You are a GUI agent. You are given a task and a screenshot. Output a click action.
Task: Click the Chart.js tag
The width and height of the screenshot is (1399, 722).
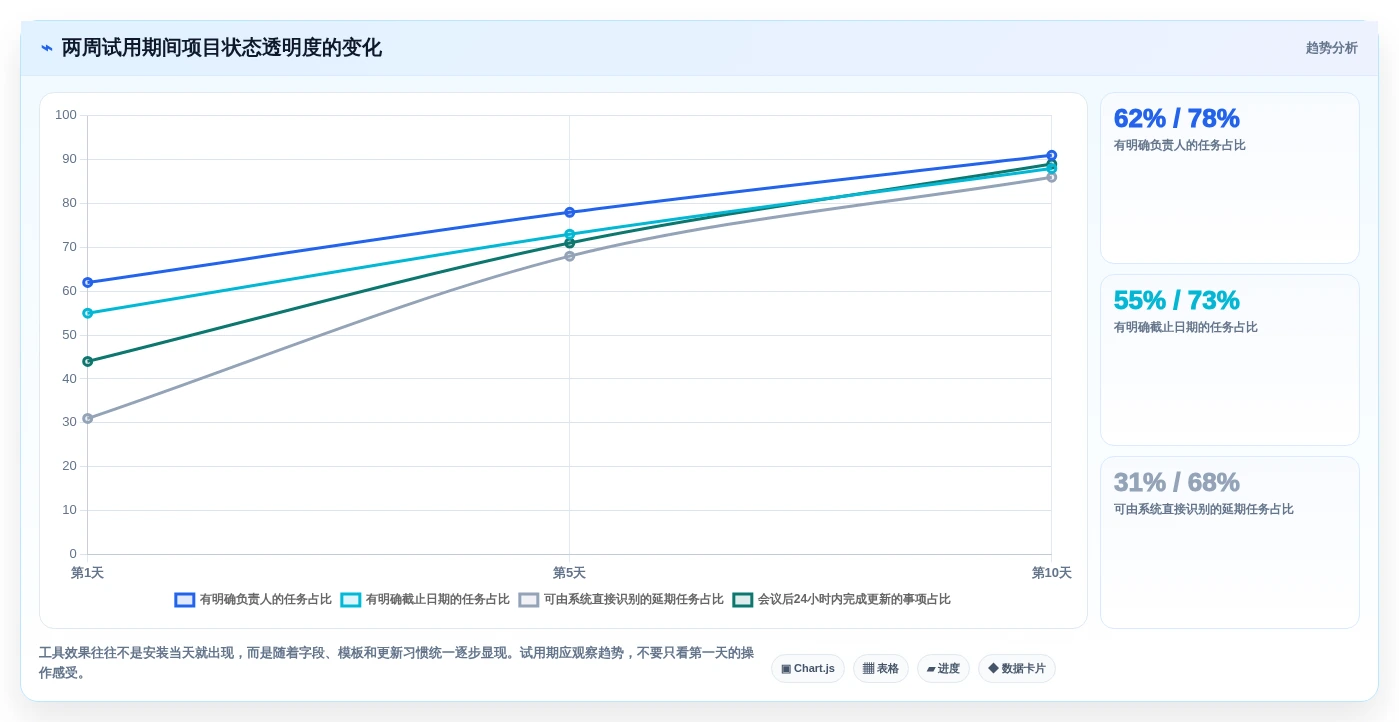pos(808,669)
